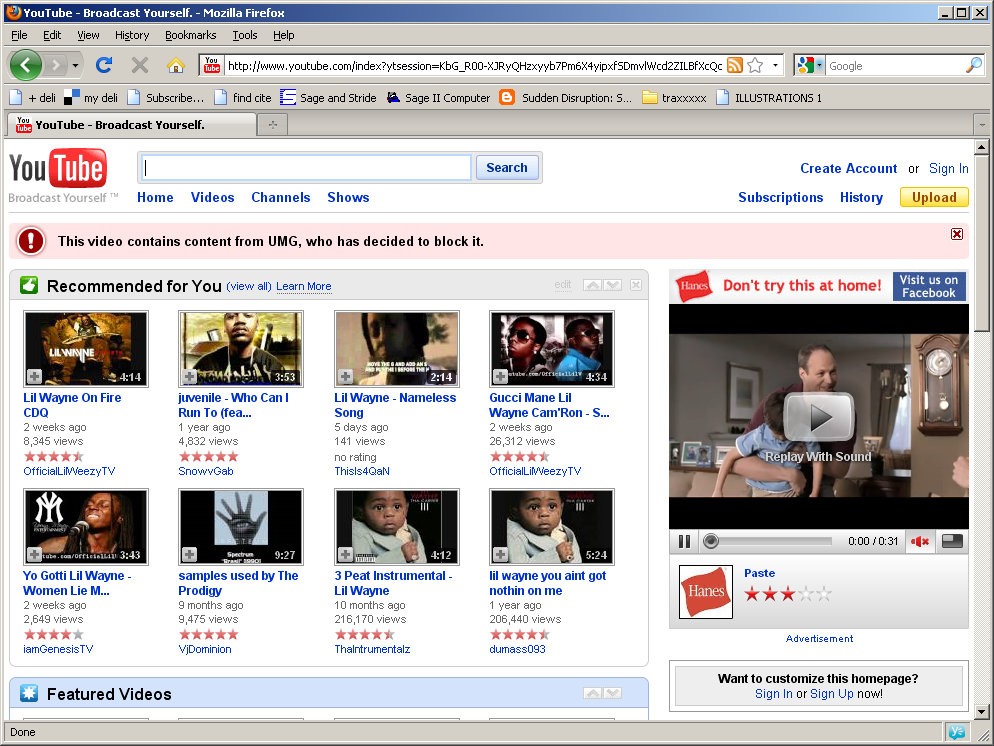This screenshot has height=746, width=994.
Task: Open 'Yo Gotti Lil Wayne - Women Lie' thumbnail
Action: click(86, 527)
